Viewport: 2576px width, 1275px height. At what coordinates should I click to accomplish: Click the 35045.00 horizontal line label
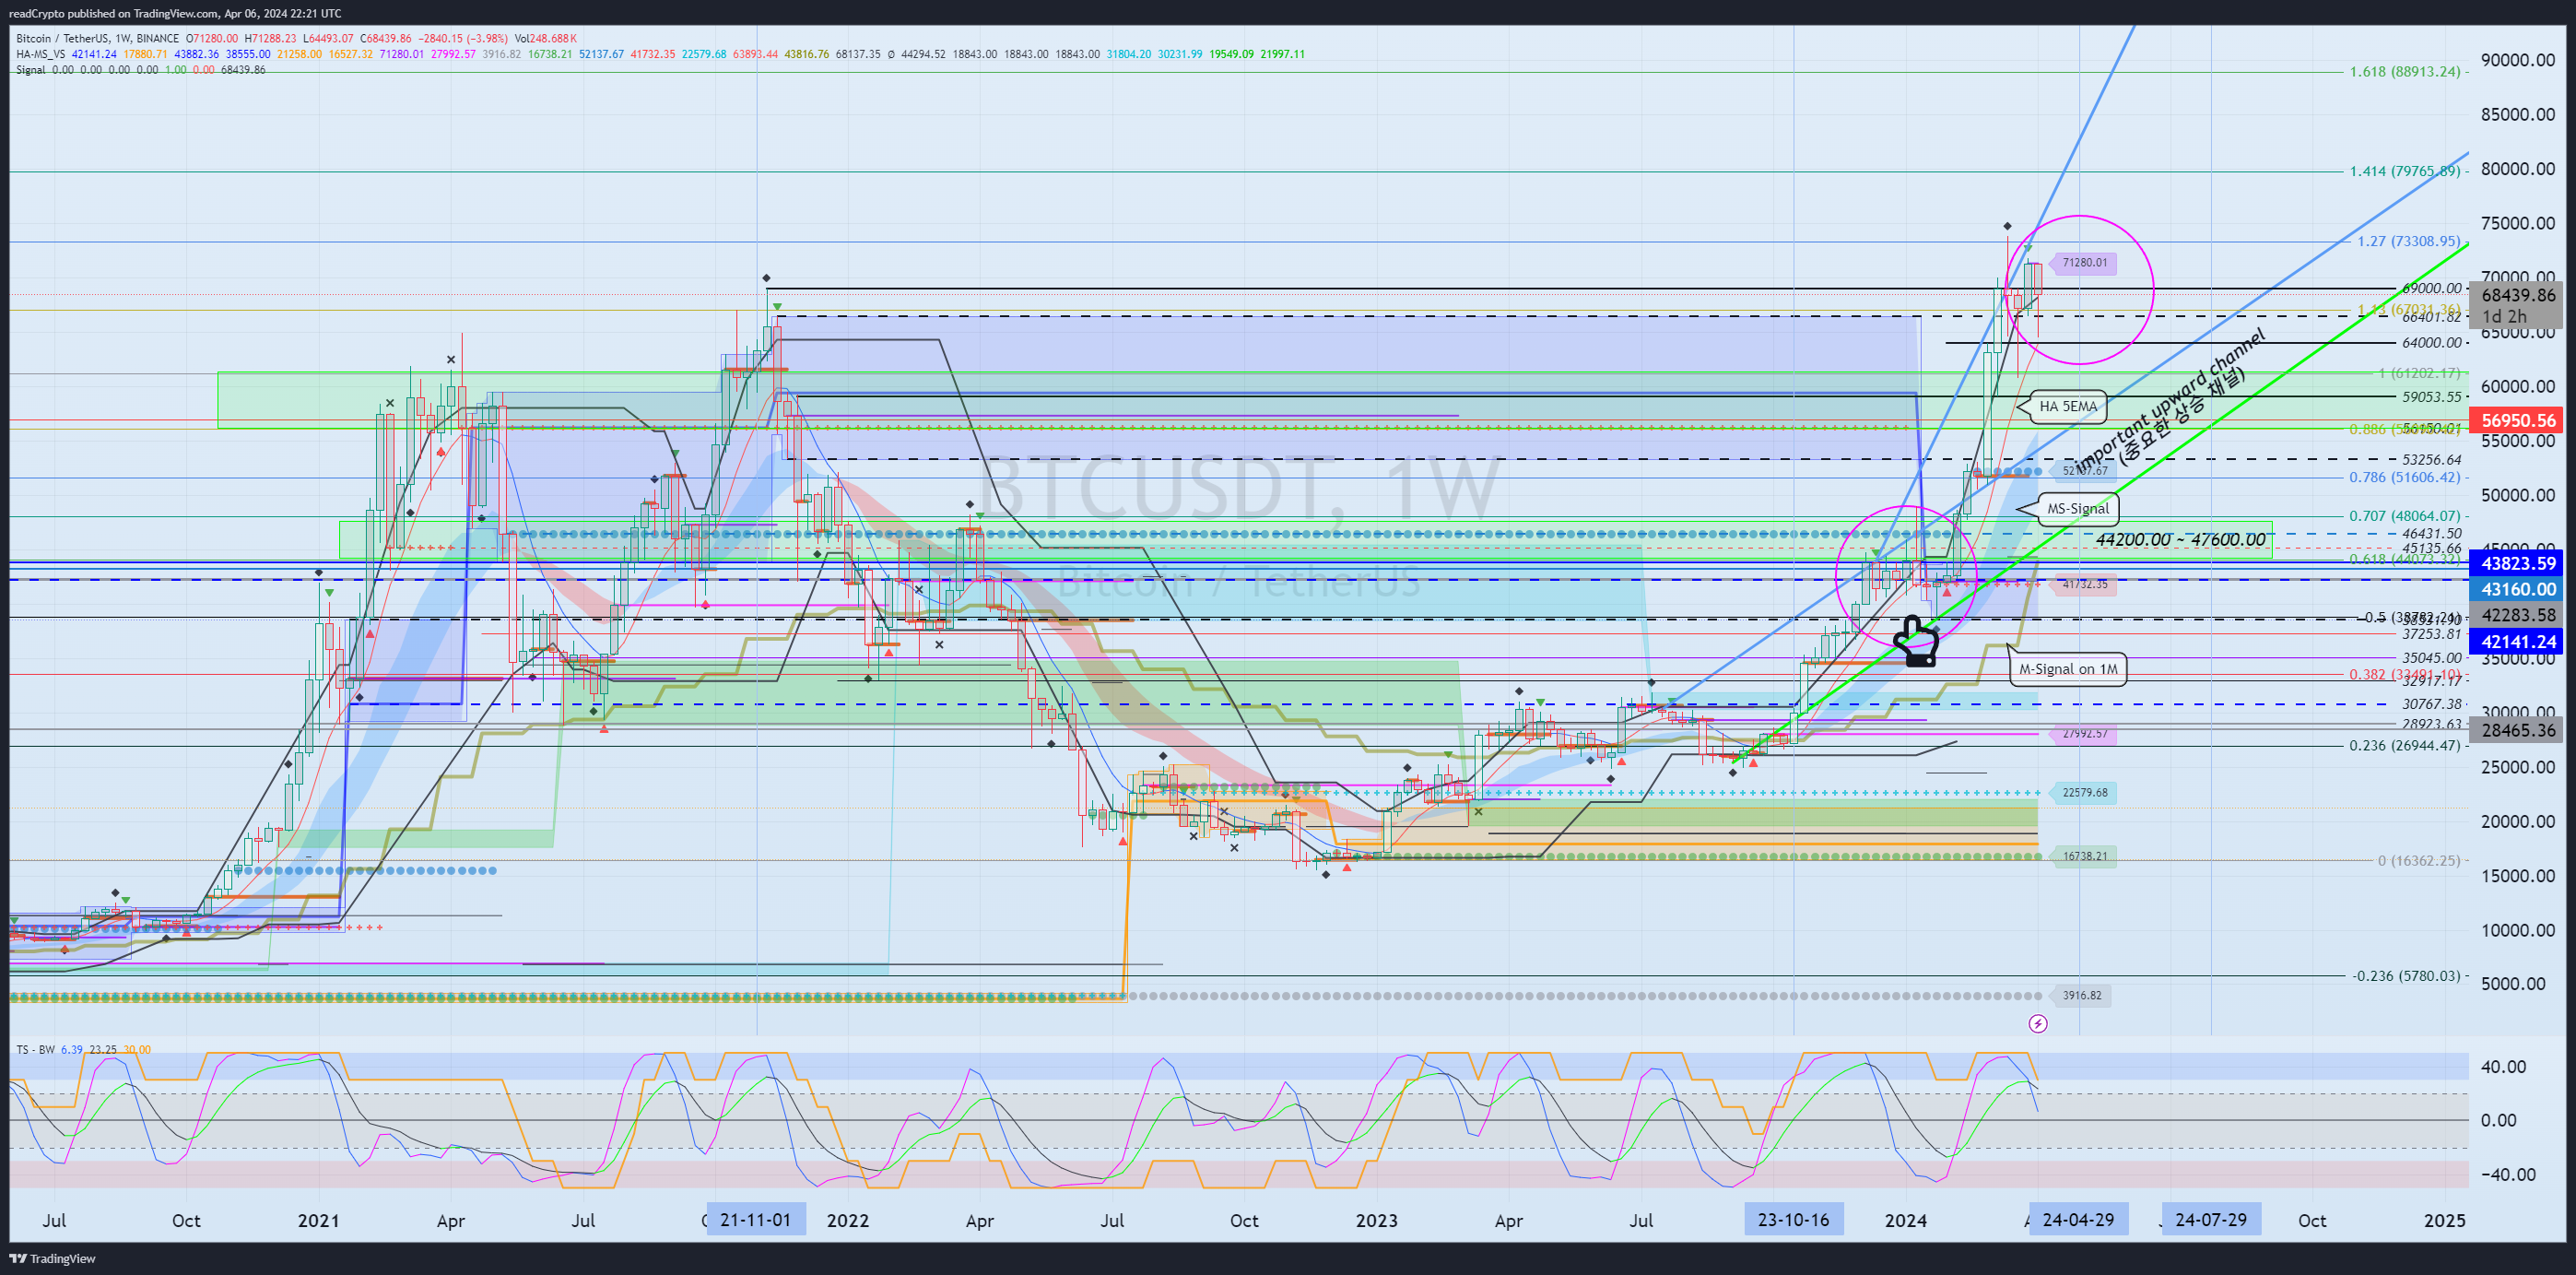point(2431,658)
